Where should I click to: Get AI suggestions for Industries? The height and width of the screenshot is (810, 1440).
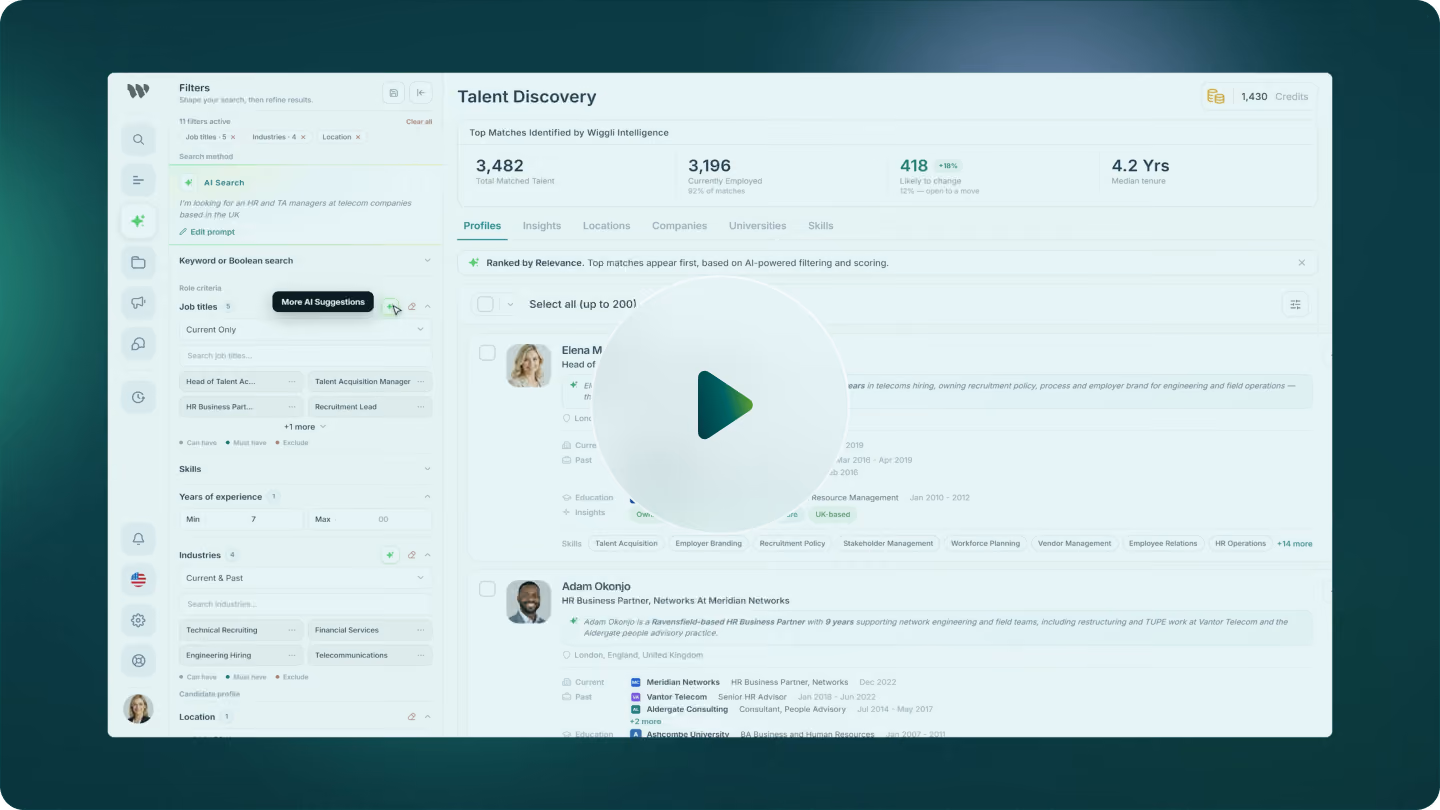[390, 555]
